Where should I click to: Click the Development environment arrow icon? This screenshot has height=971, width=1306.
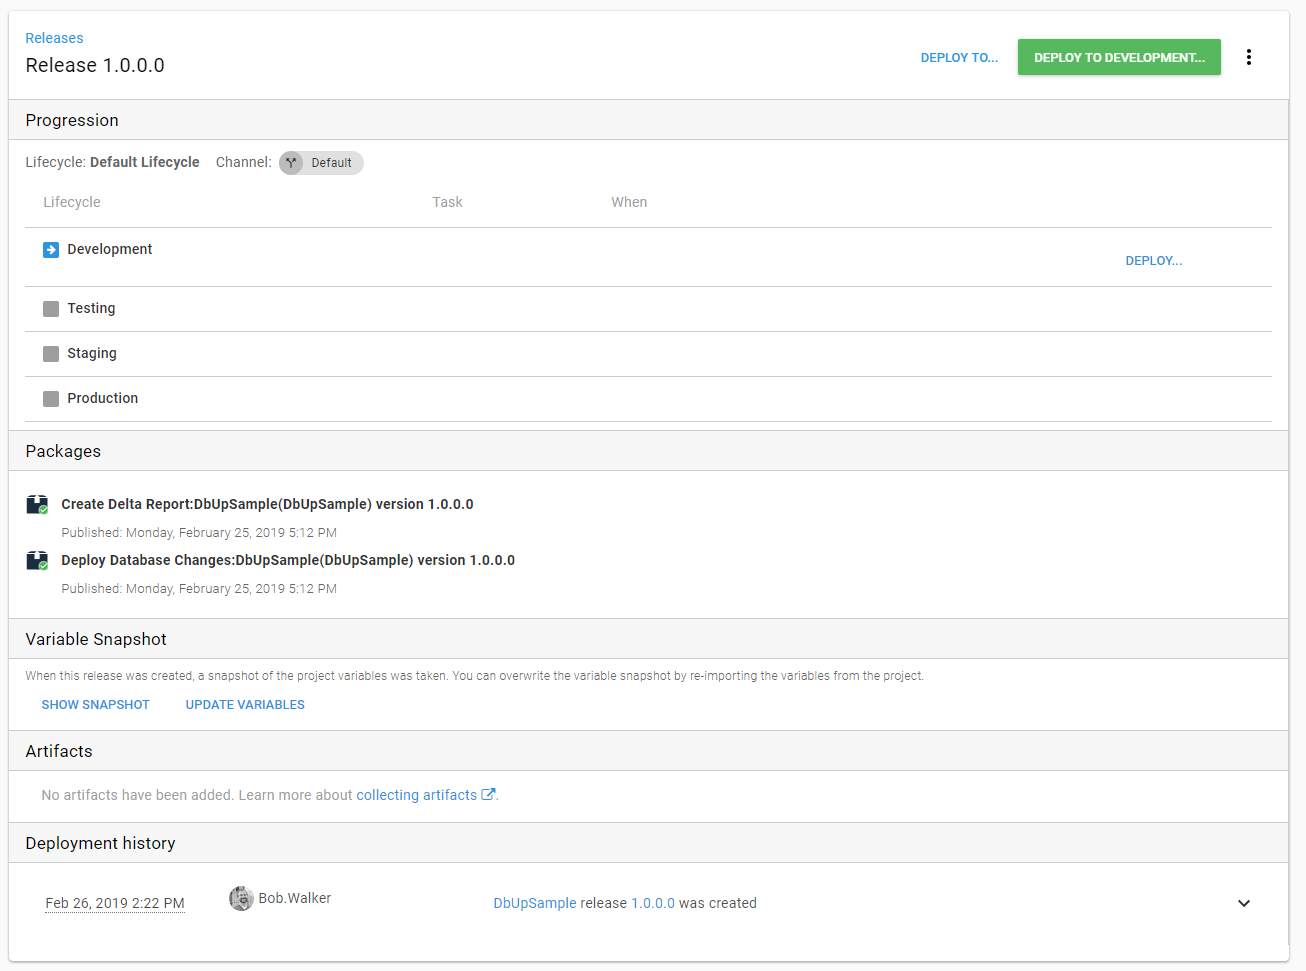[x=51, y=250]
